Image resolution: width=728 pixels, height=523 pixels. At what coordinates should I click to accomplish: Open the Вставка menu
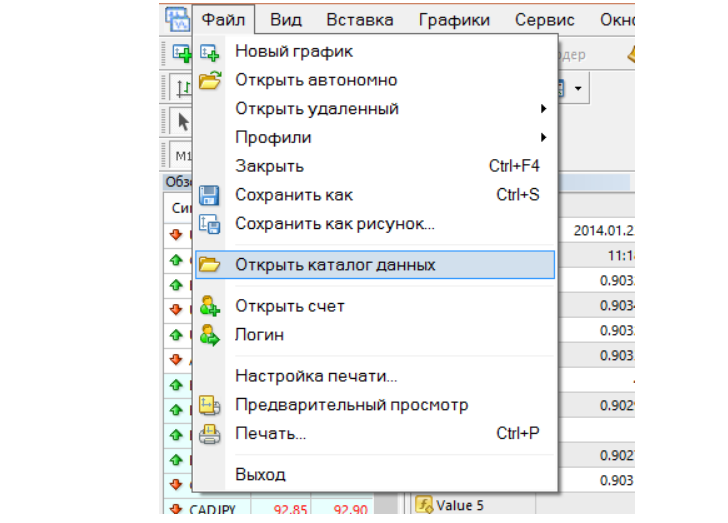click(360, 20)
